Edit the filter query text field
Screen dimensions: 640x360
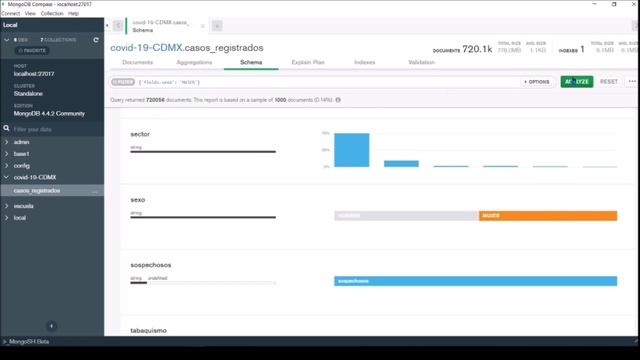[x=327, y=82]
